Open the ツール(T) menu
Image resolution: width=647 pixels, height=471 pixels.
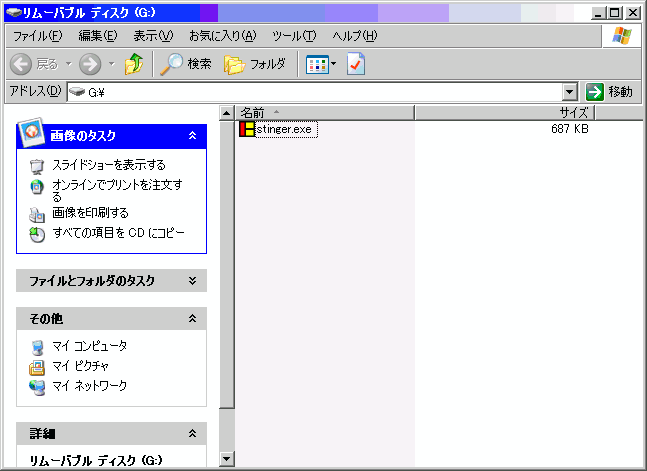click(x=294, y=36)
